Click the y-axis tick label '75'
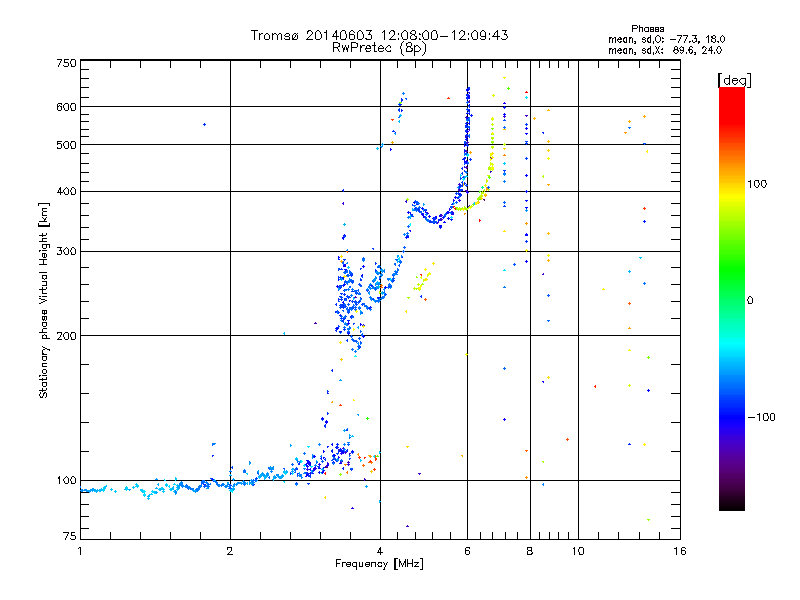This screenshot has width=800, height=600. (70, 536)
